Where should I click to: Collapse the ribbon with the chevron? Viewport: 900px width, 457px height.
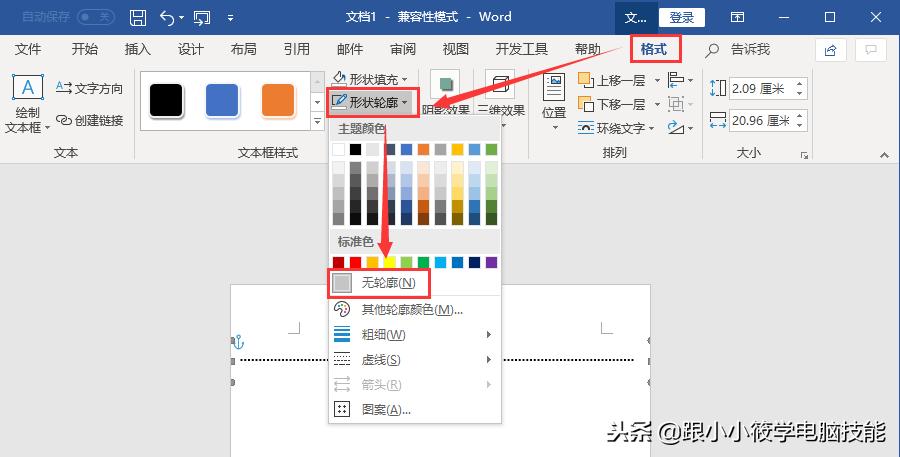(x=884, y=155)
